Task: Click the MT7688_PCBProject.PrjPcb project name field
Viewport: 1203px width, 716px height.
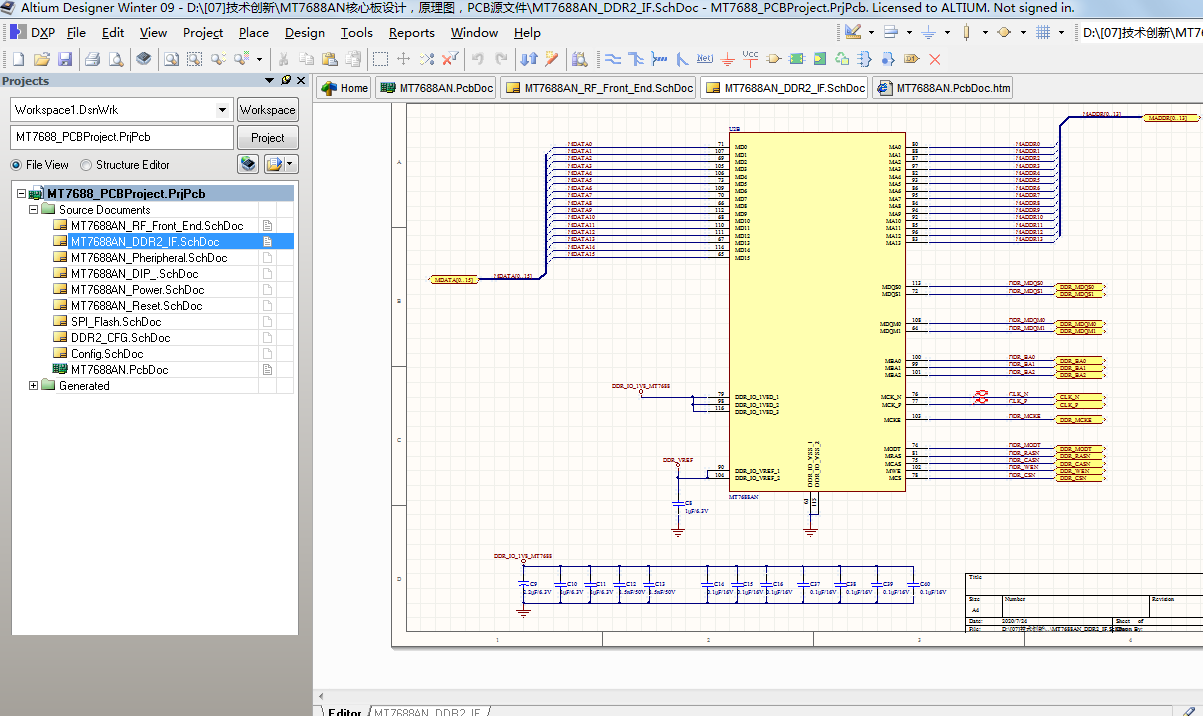Action: point(122,137)
